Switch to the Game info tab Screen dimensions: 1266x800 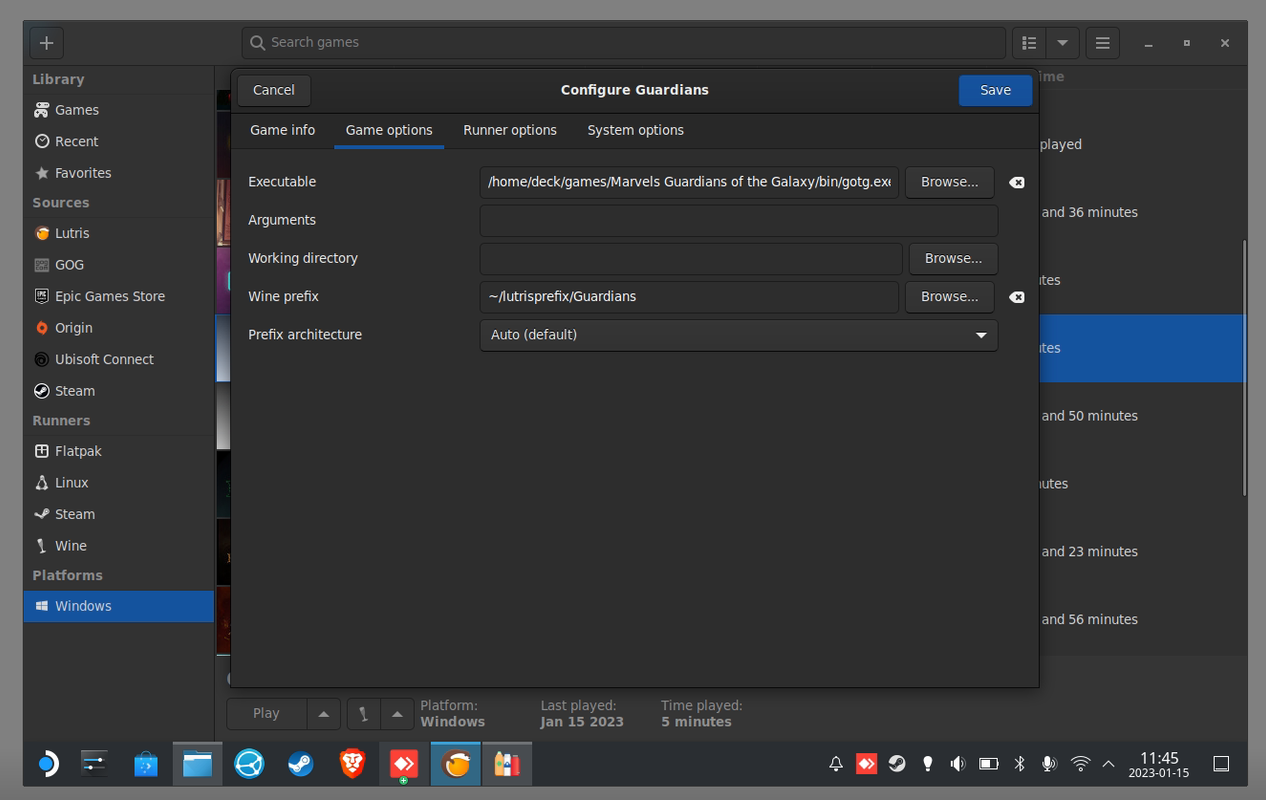pyautogui.click(x=282, y=130)
